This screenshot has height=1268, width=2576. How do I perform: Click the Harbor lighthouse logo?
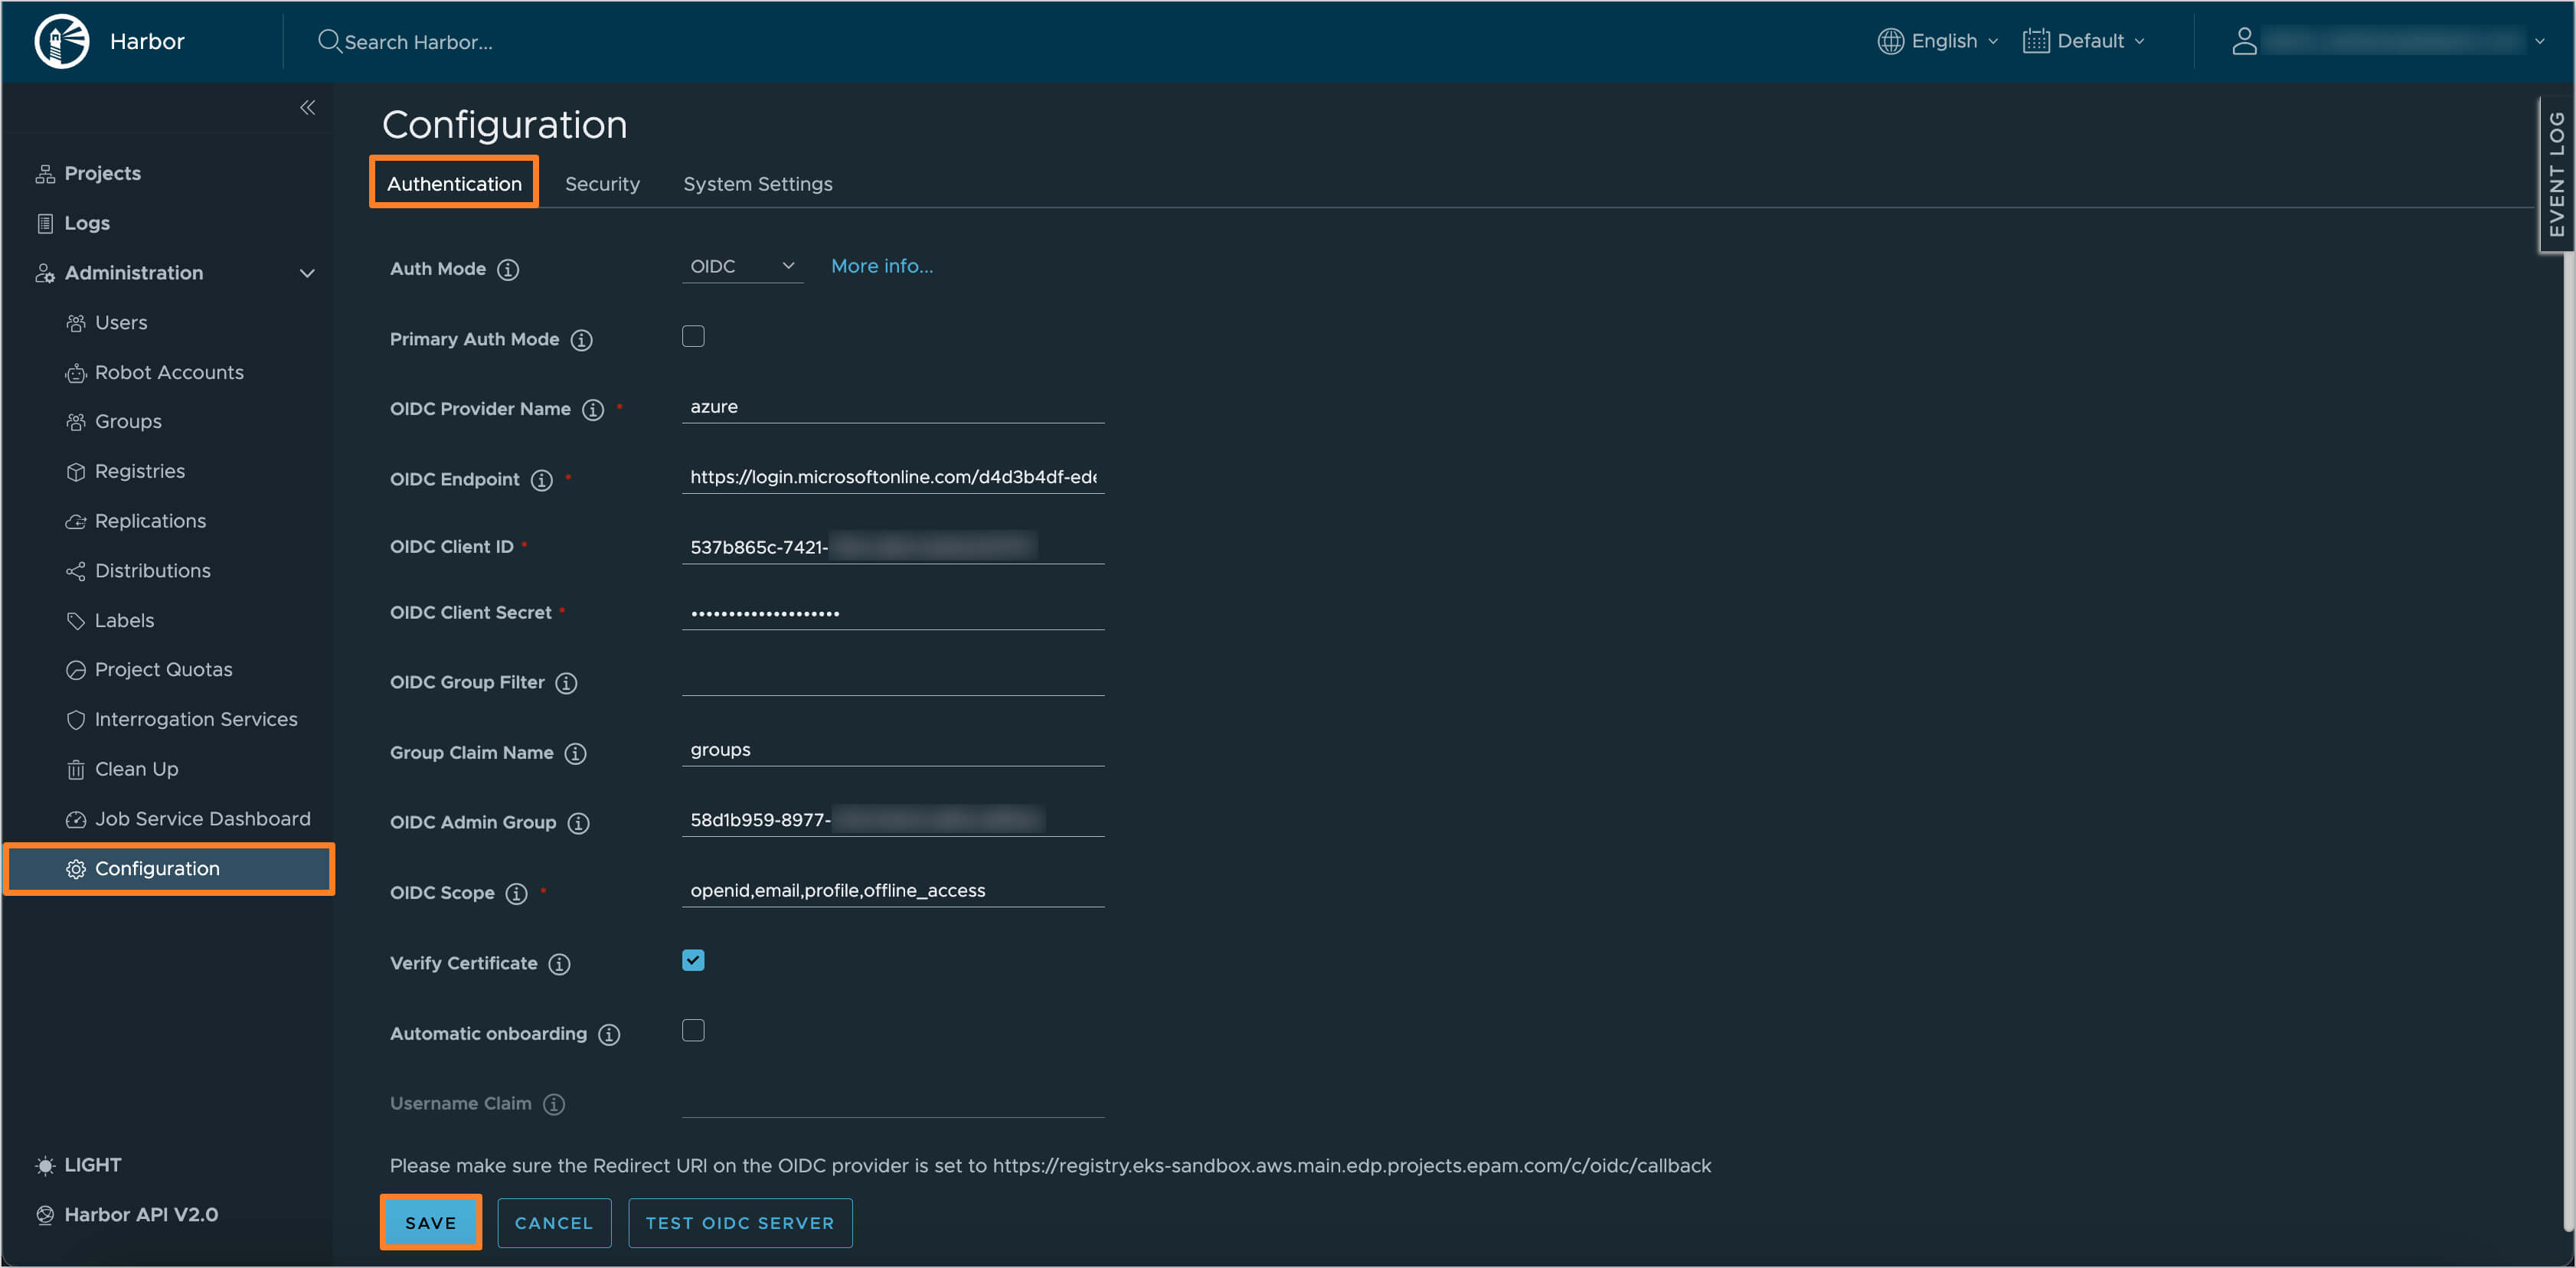pos(61,41)
